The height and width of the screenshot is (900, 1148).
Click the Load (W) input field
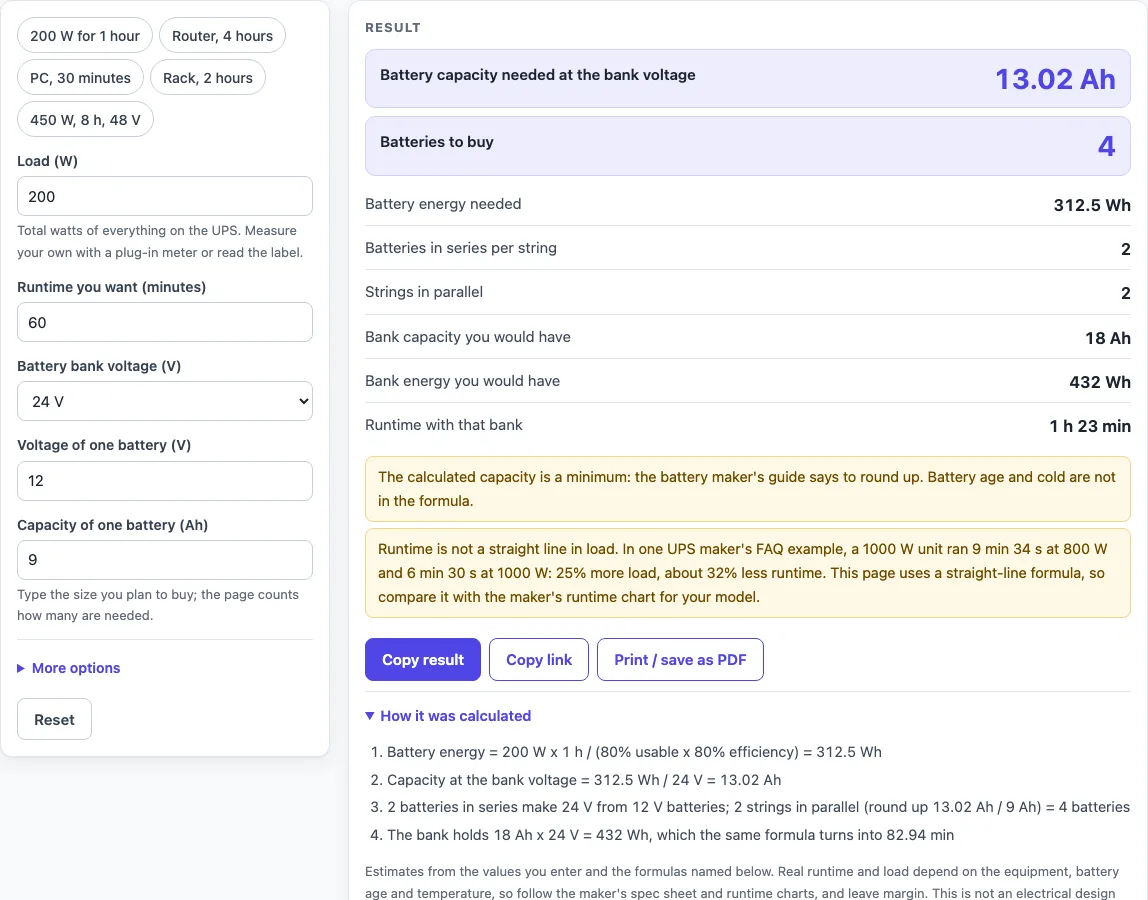[165, 196]
